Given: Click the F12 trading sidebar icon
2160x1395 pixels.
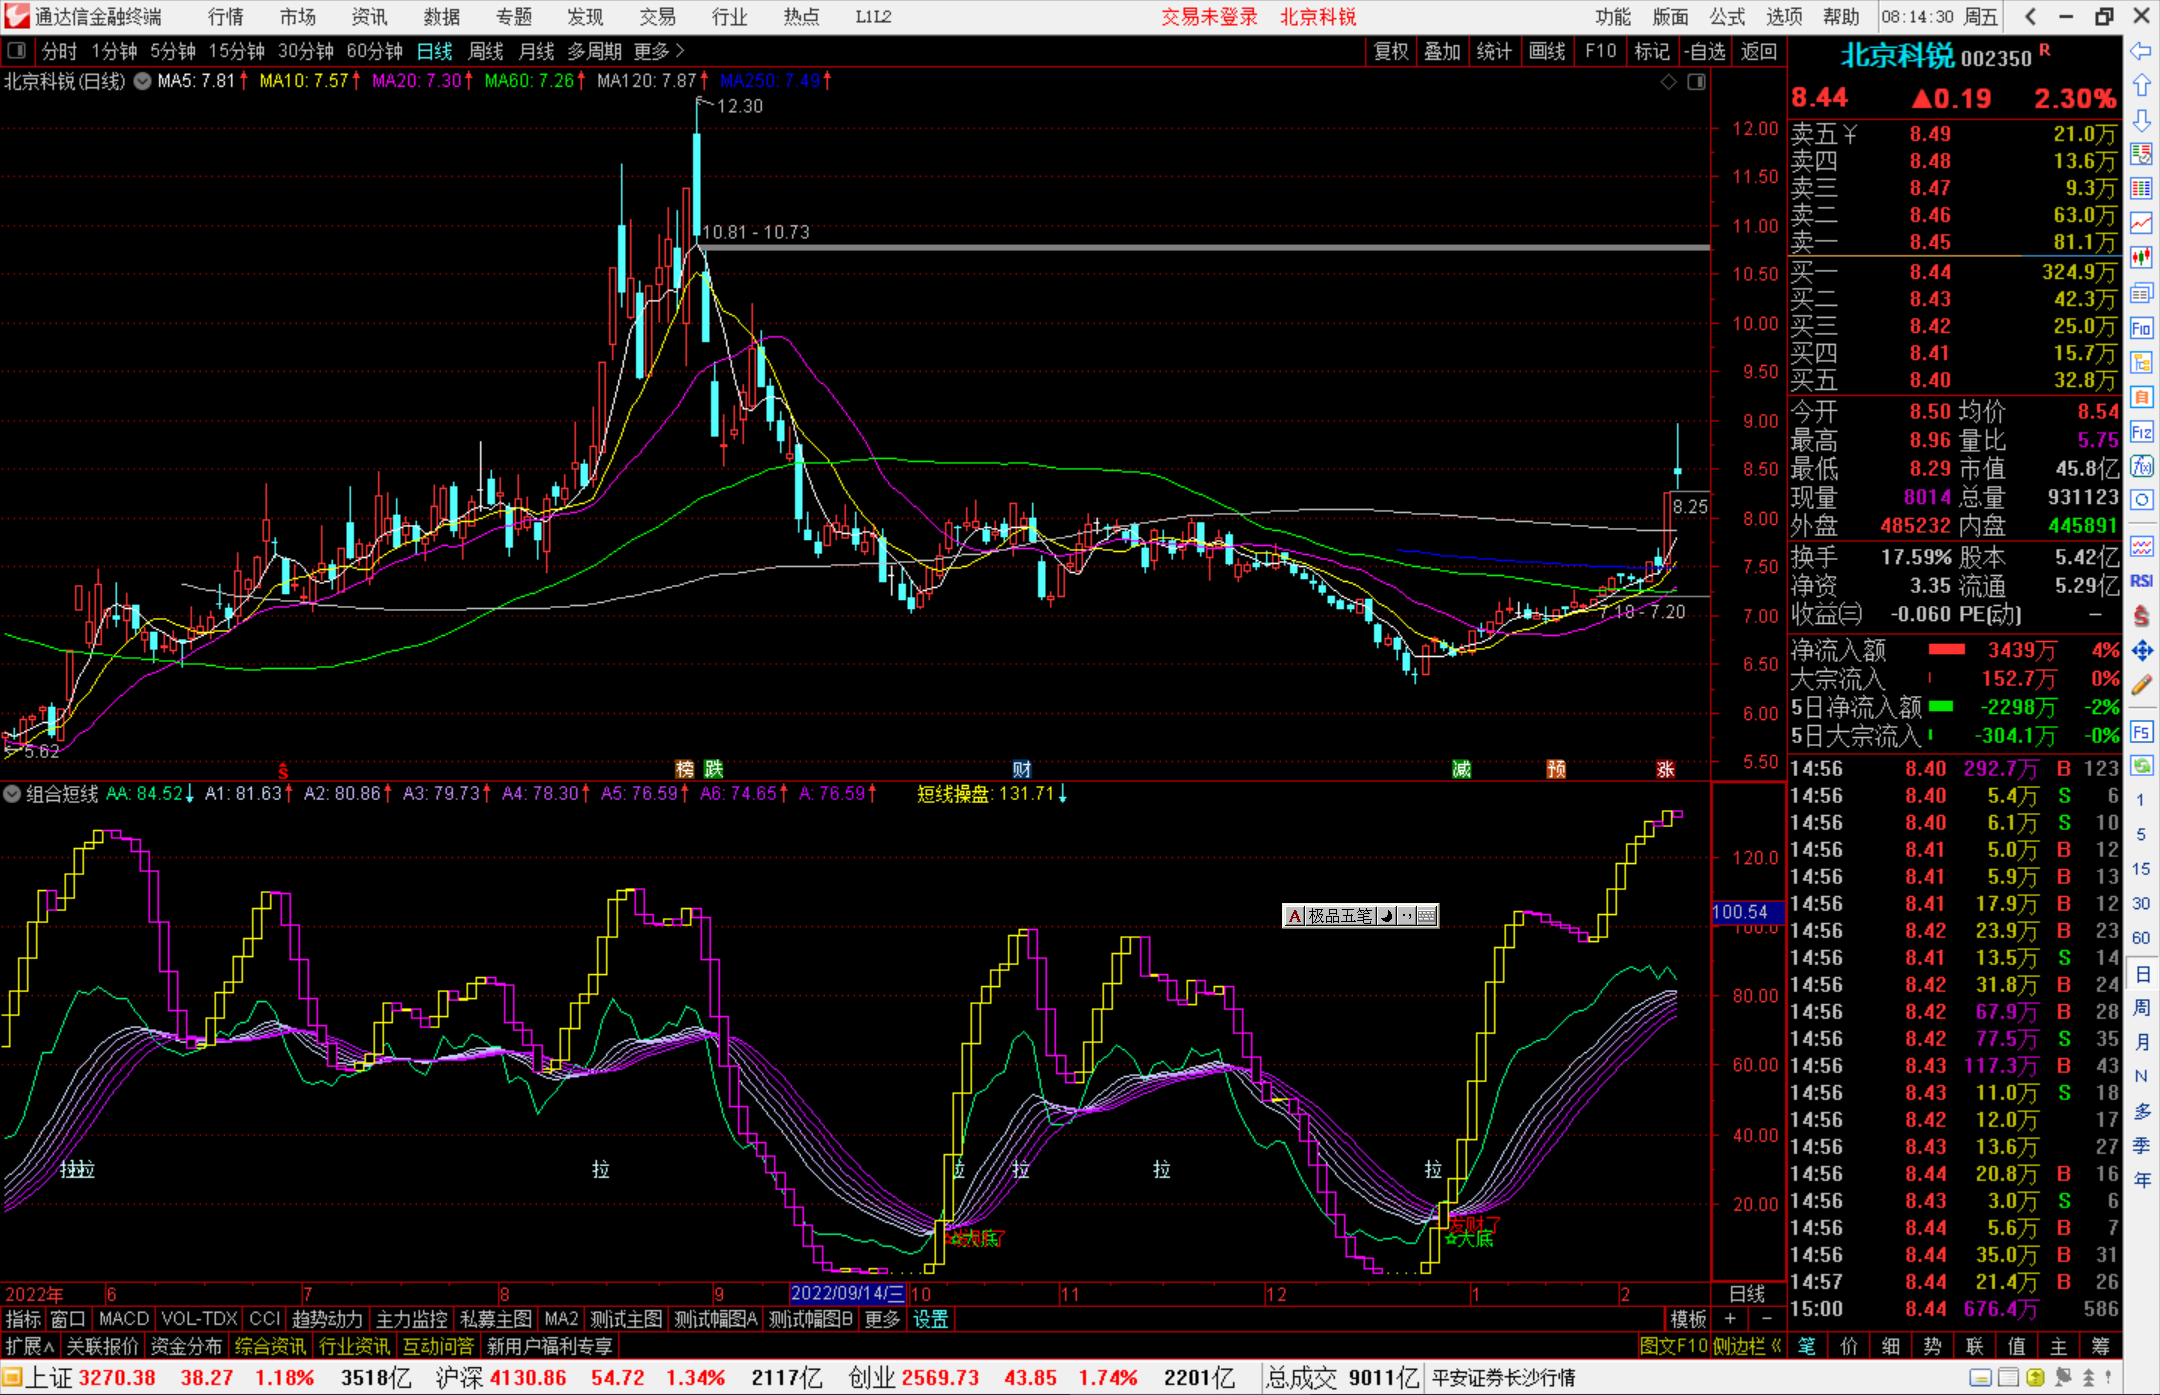Looking at the screenshot, I should (2141, 432).
